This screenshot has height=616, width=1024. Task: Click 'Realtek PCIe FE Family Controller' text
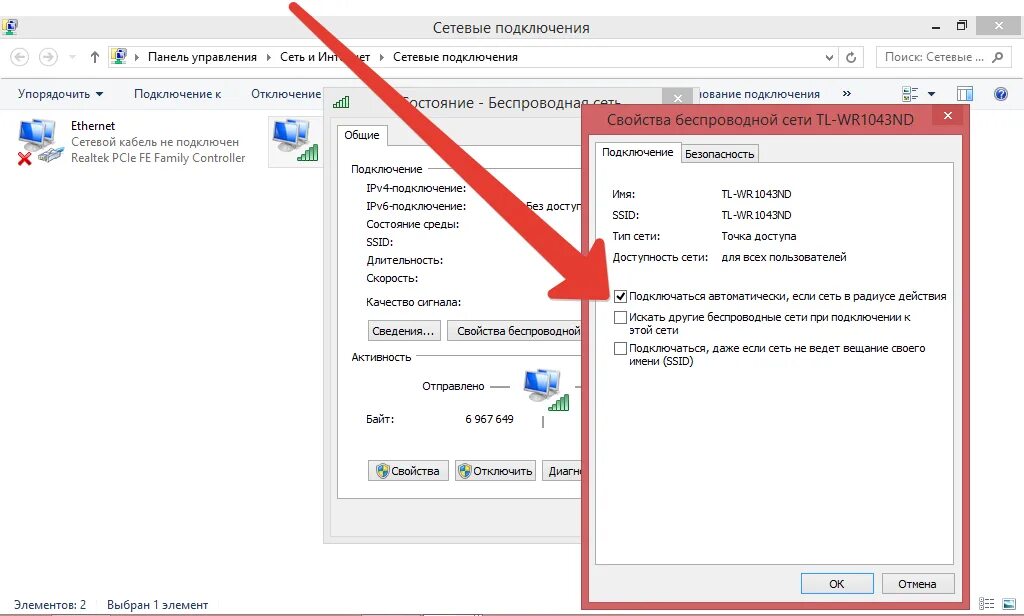pos(158,157)
